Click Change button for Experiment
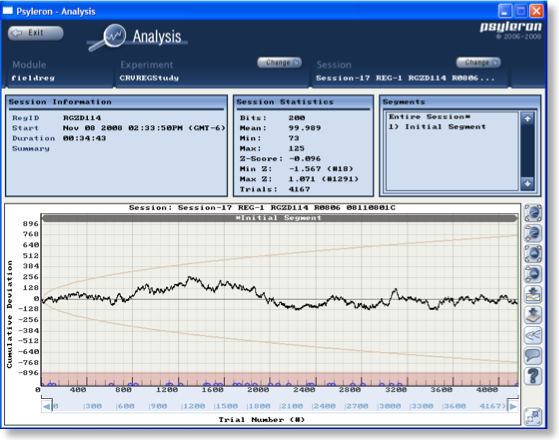Screen dimensions: 559x440 (x=280, y=62)
